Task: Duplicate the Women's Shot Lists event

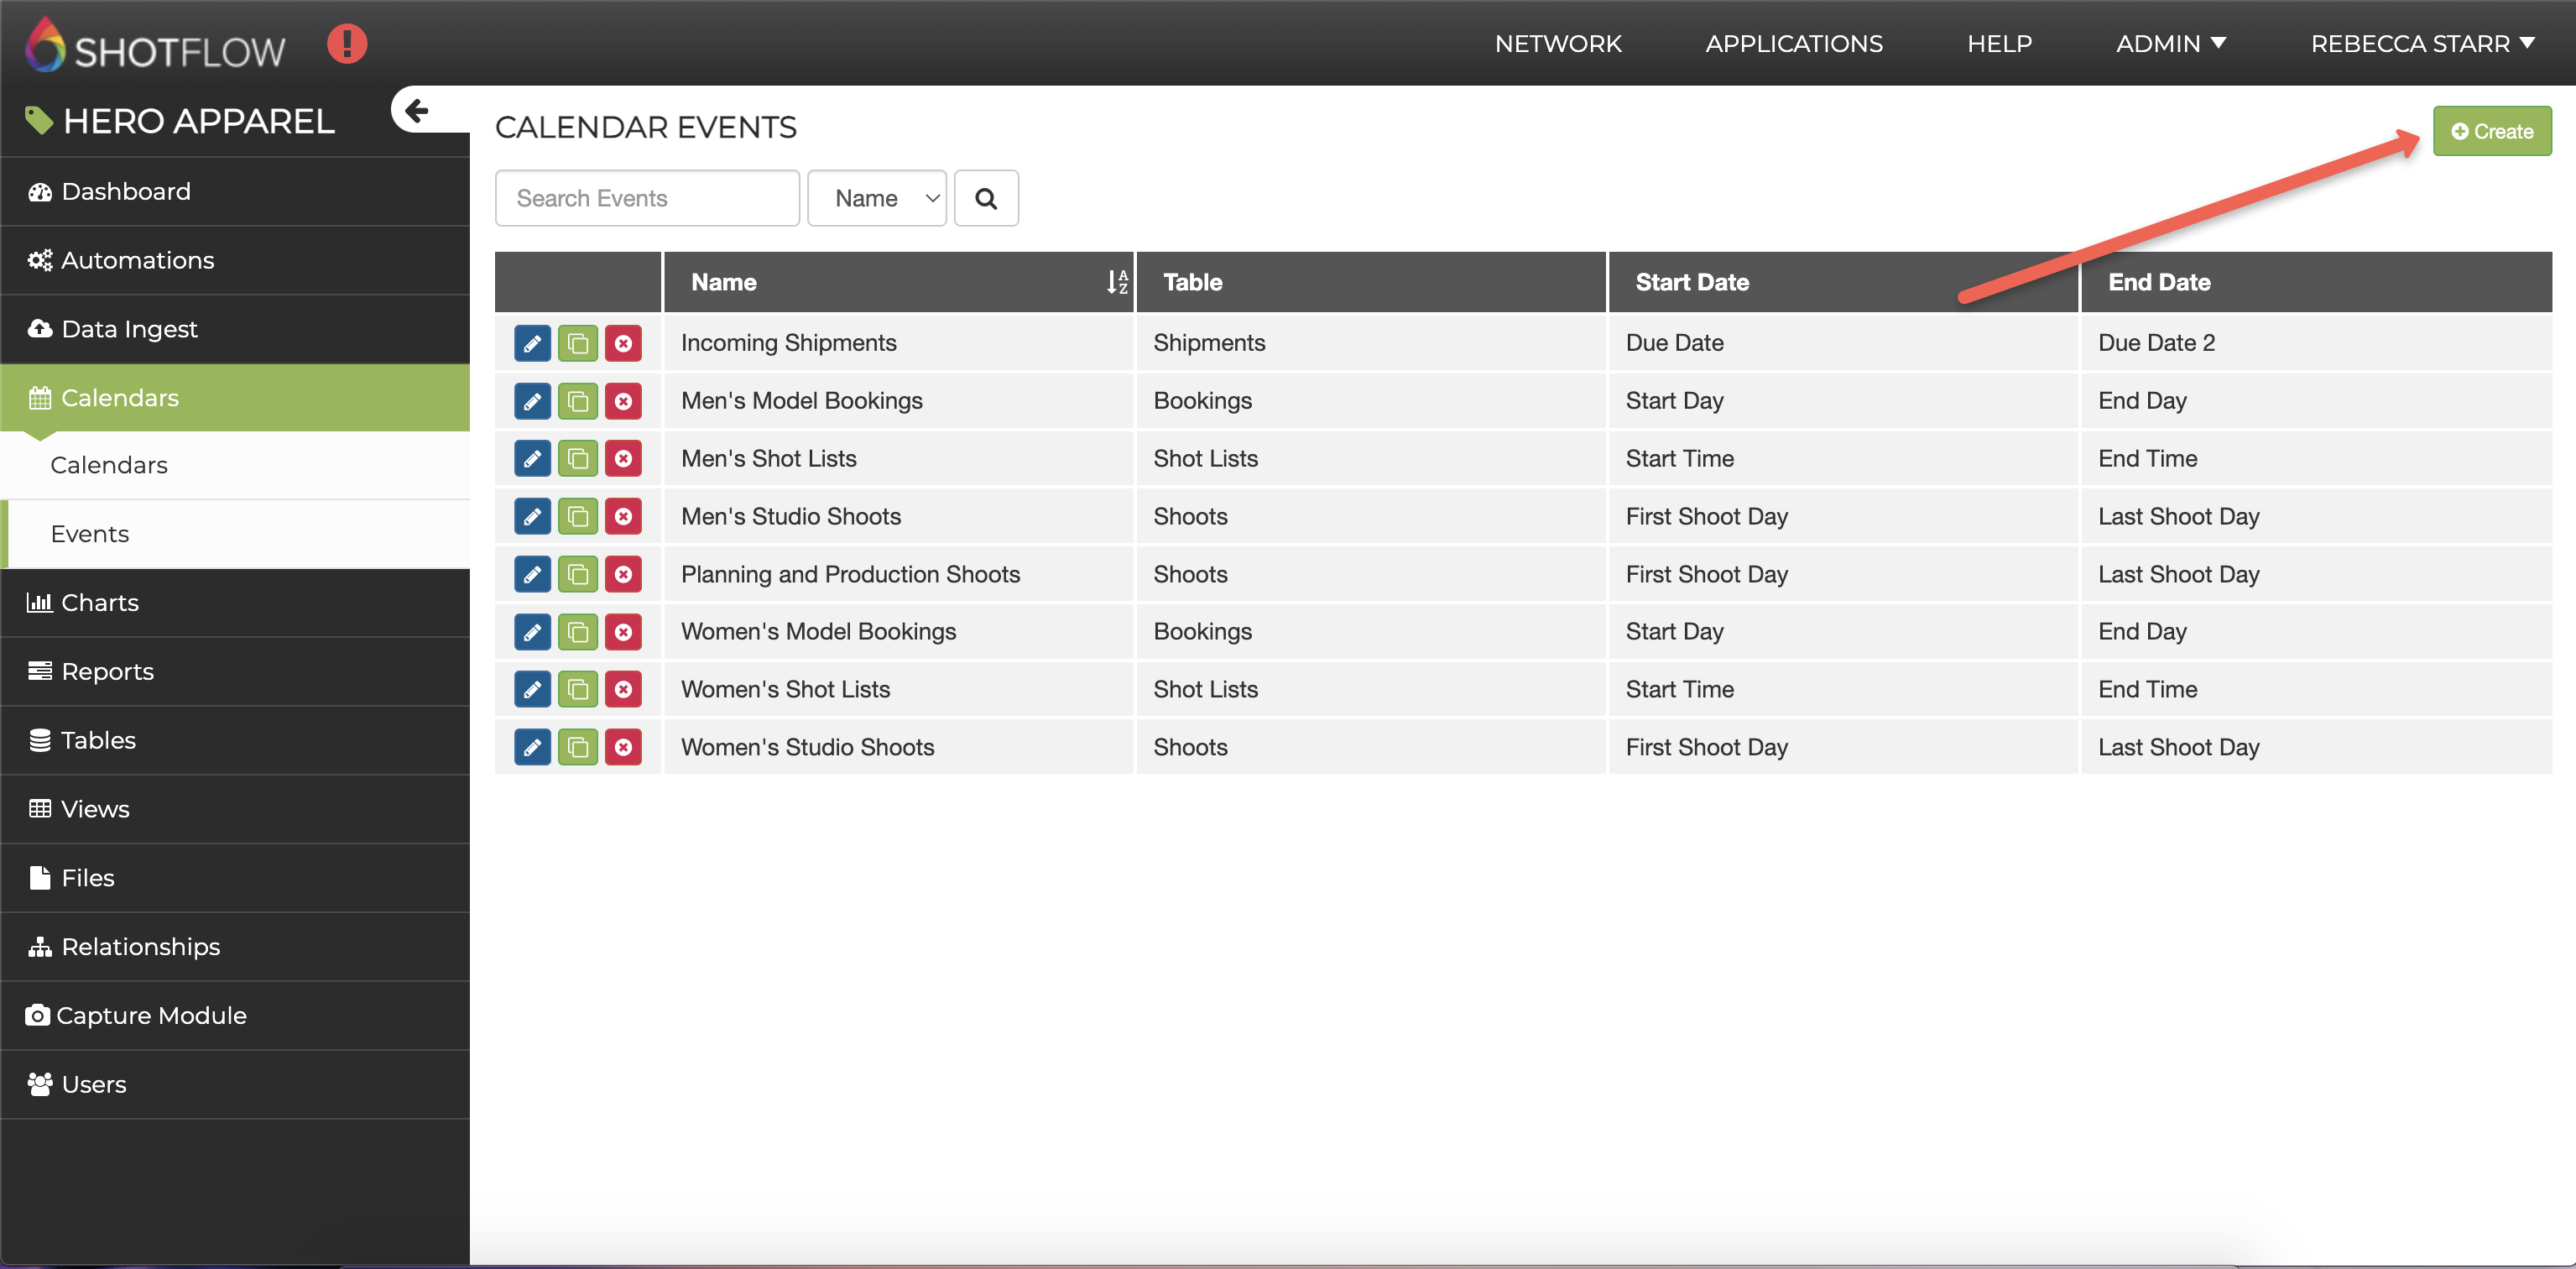Action: (x=577, y=689)
